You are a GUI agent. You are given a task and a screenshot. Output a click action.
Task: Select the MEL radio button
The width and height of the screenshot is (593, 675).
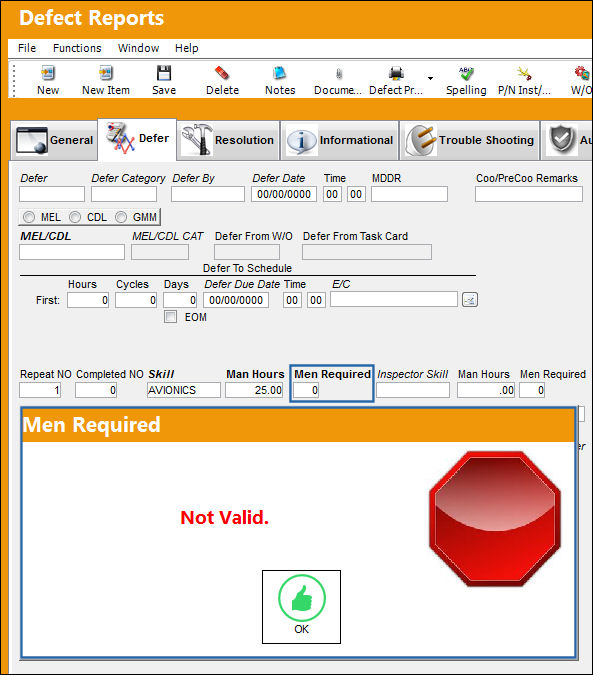click(x=29, y=217)
